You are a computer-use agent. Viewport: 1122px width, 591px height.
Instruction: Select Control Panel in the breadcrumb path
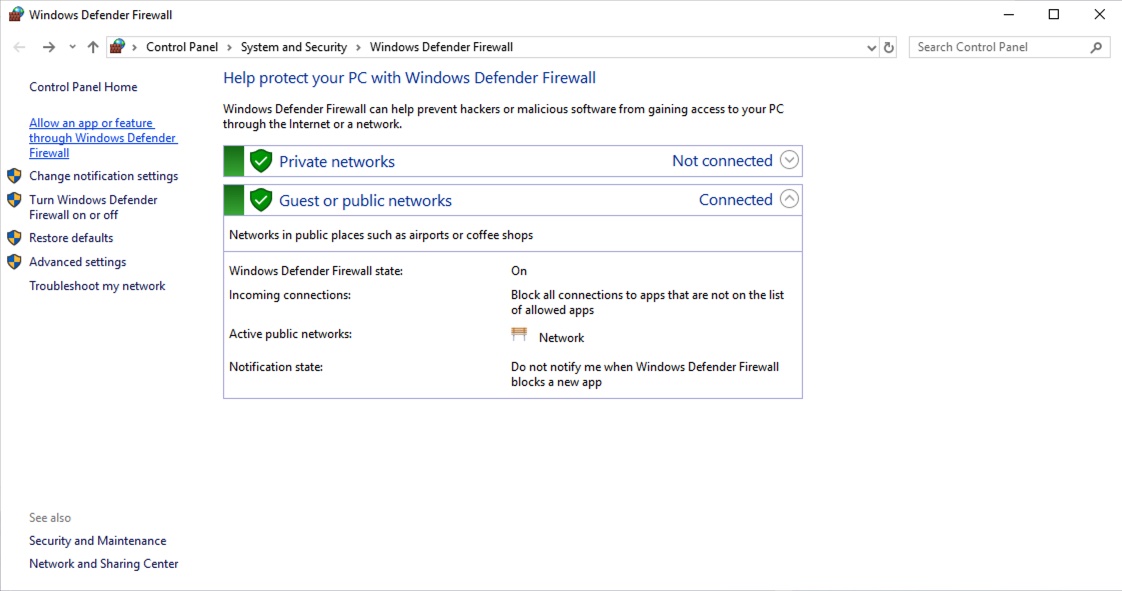point(182,46)
